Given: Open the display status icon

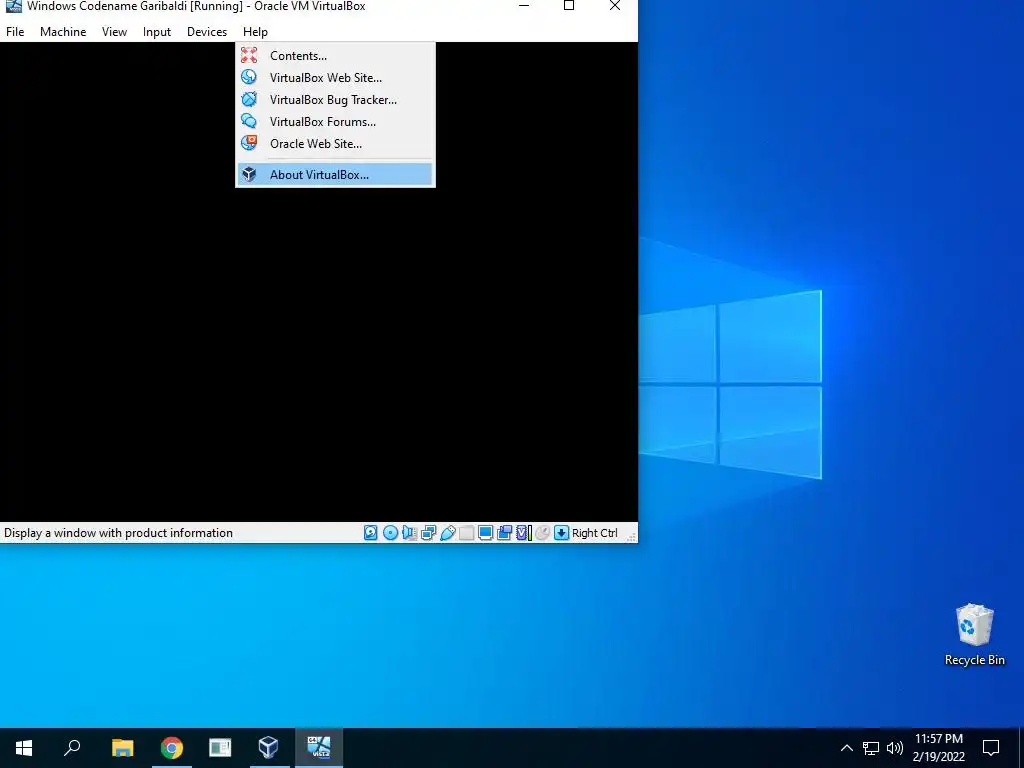Looking at the screenshot, I should (485, 533).
